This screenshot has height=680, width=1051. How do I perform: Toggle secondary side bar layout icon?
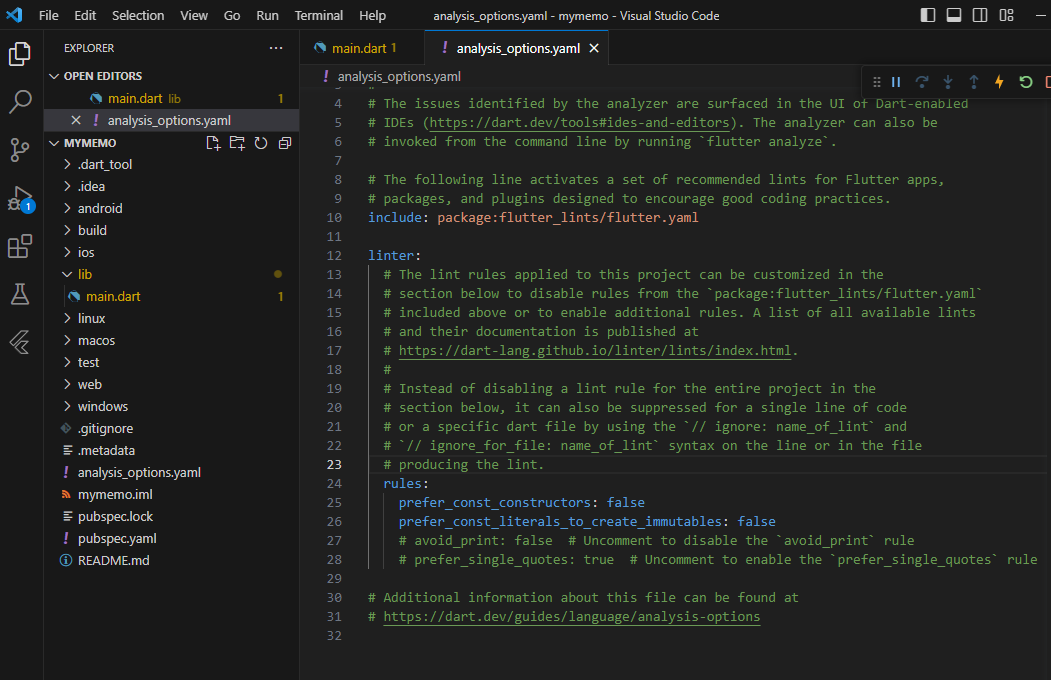click(980, 15)
